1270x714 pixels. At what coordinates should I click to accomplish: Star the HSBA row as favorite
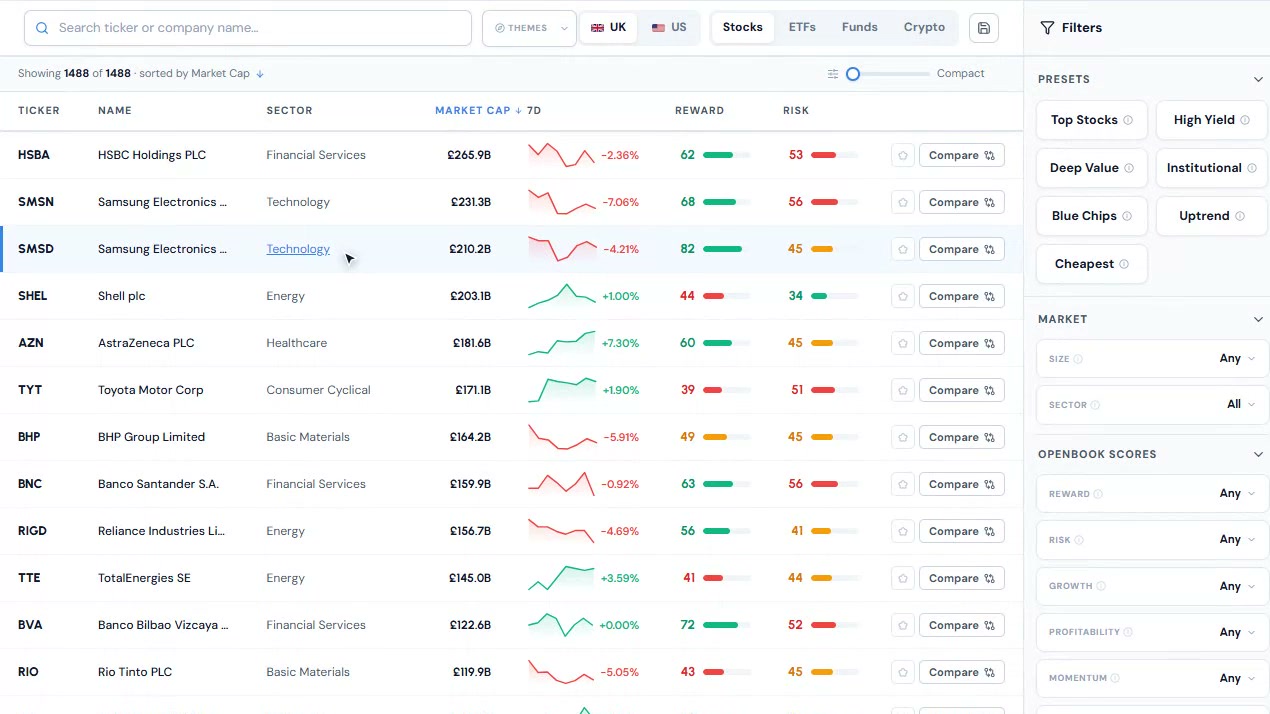[903, 155]
